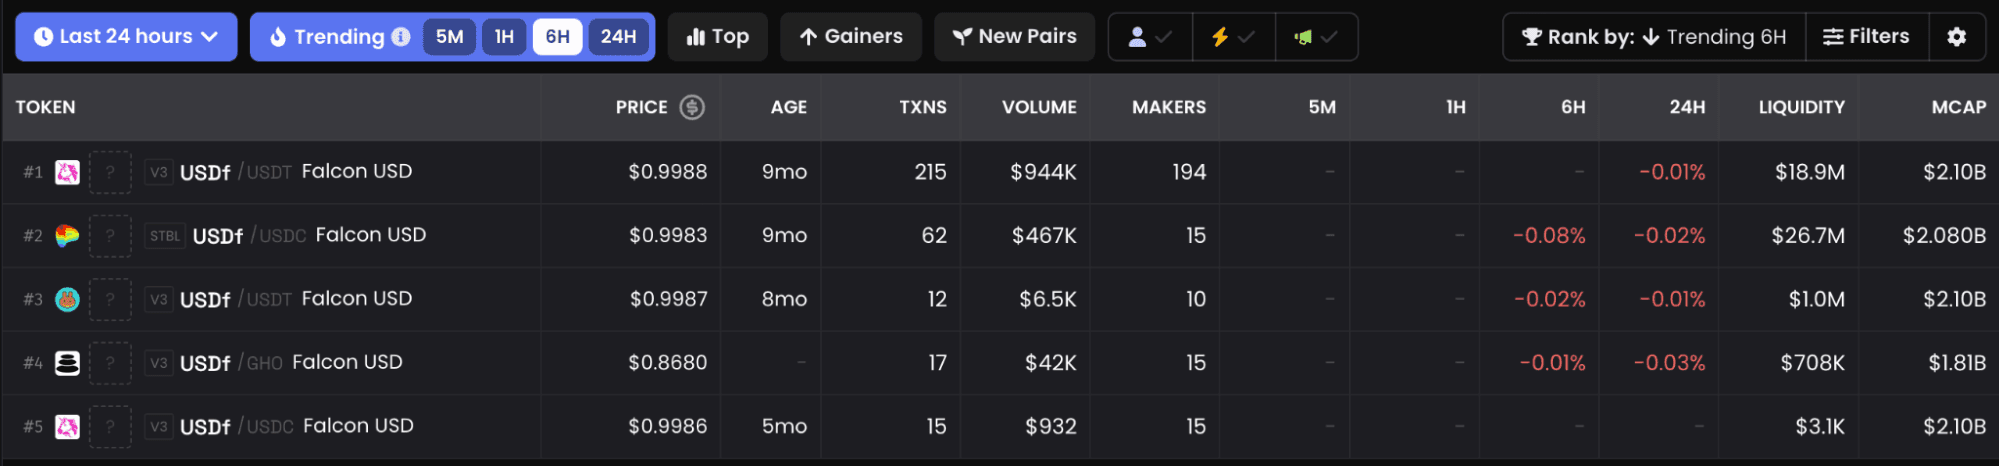Click the row #1 USDf/USDT pink token icon
Viewport: 1999px width, 466px height.
67,172
